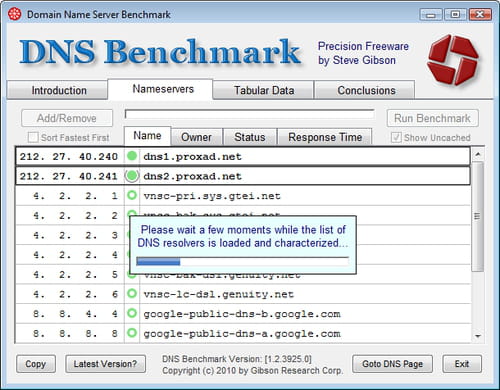Click the status circle next to vnsc-lc-dsl.genuity.net
This screenshot has height=390, width=500.
click(132, 294)
